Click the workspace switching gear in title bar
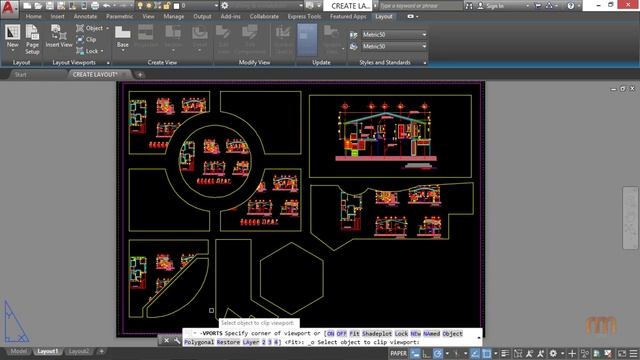 224,6
